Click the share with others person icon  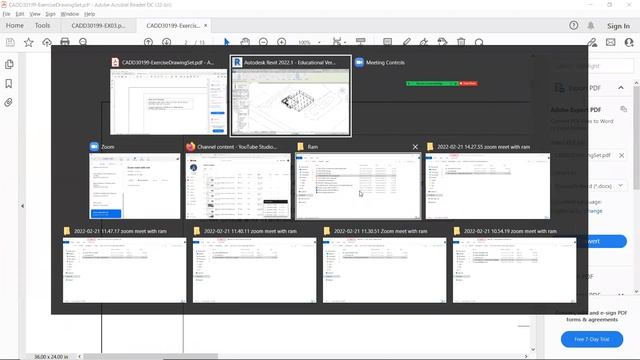[x=629, y=42]
